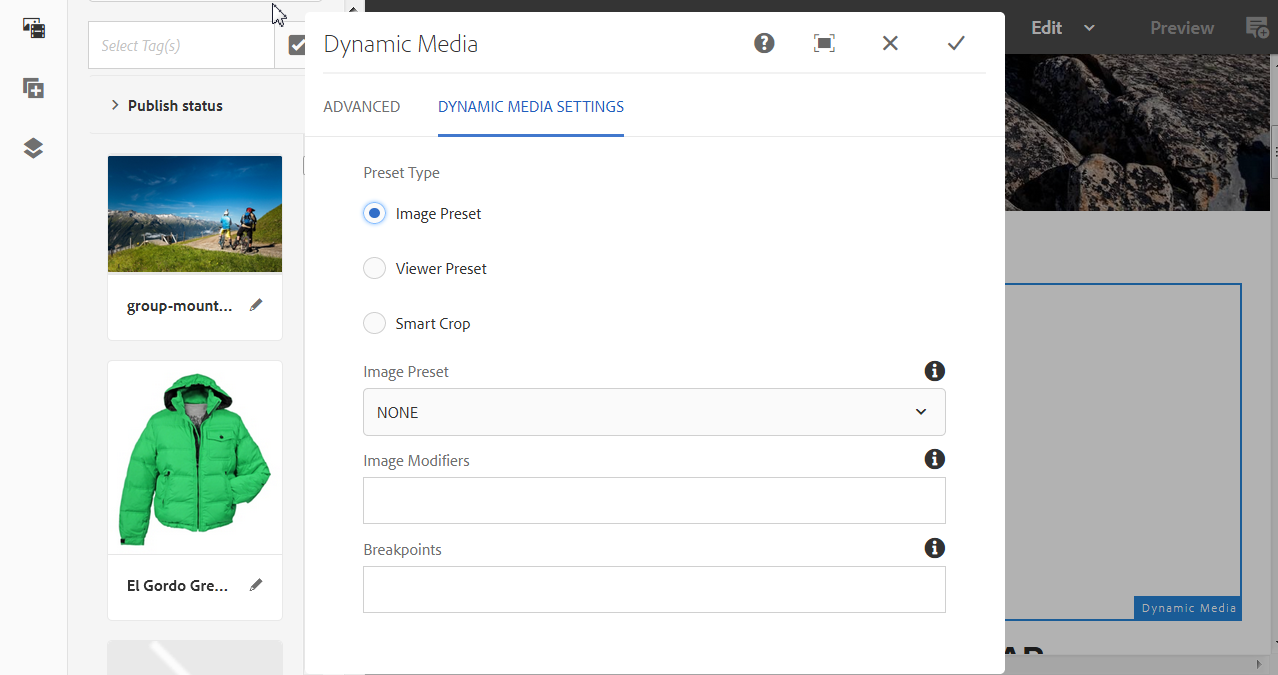This screenshot has height=675, width=1278.
Task: Click the Preview button
Action: pos(1181,28)
